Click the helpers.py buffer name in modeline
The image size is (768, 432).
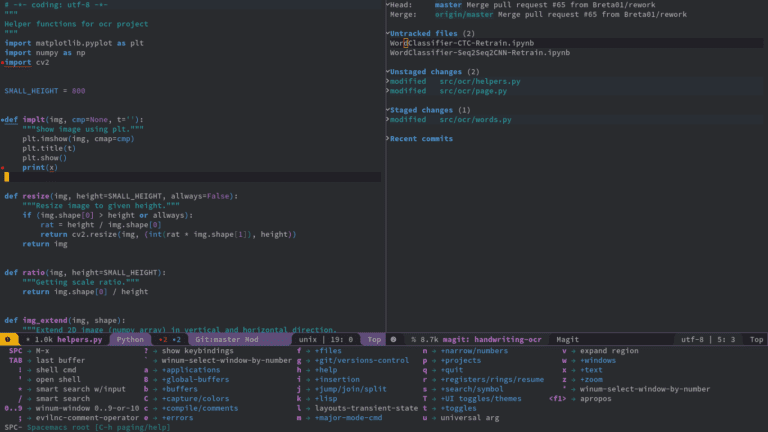point(81,340)
